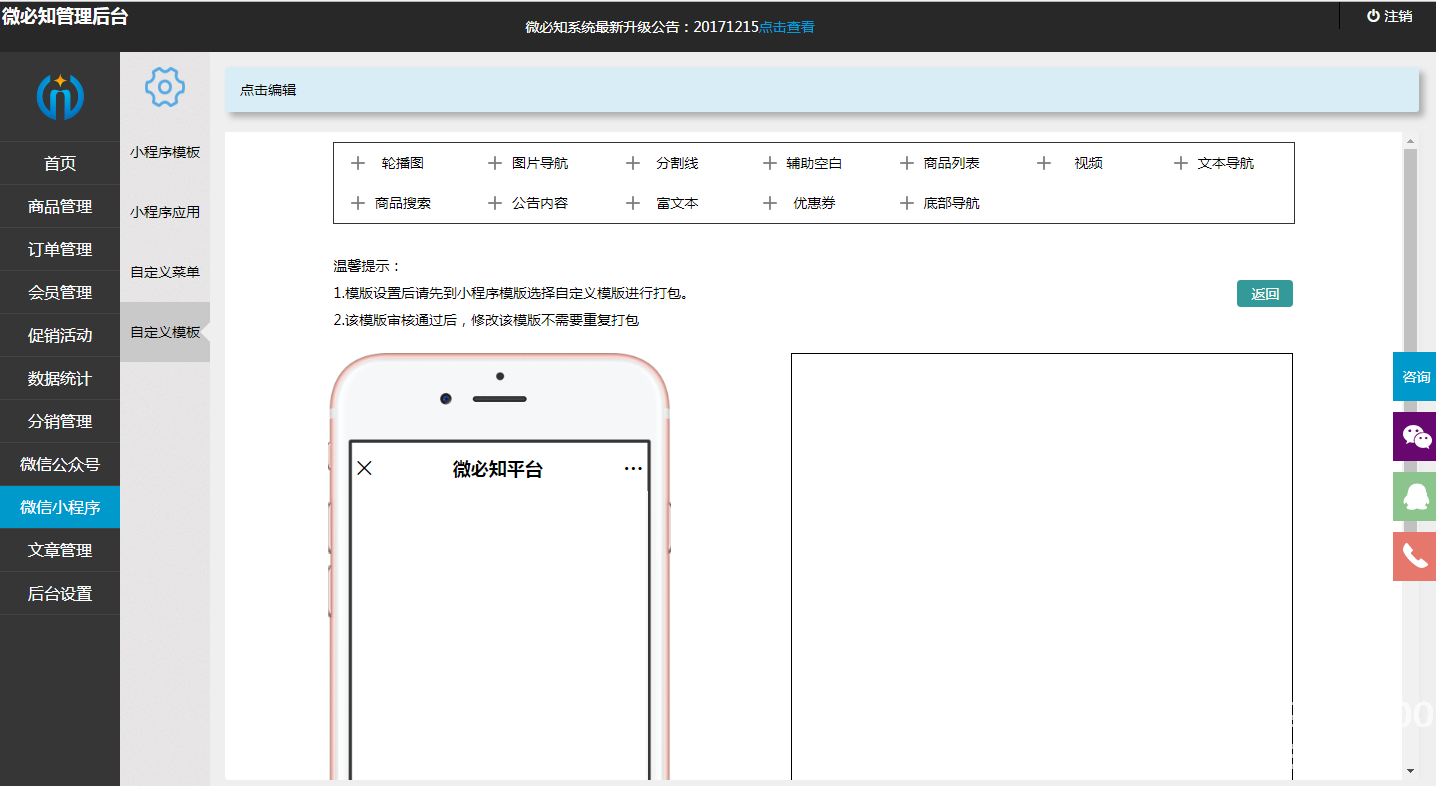Image resolution: width=1436 pixels, height=786 pixels.
Task: Click the 咨询 consultation side button
Action: 1414,377
